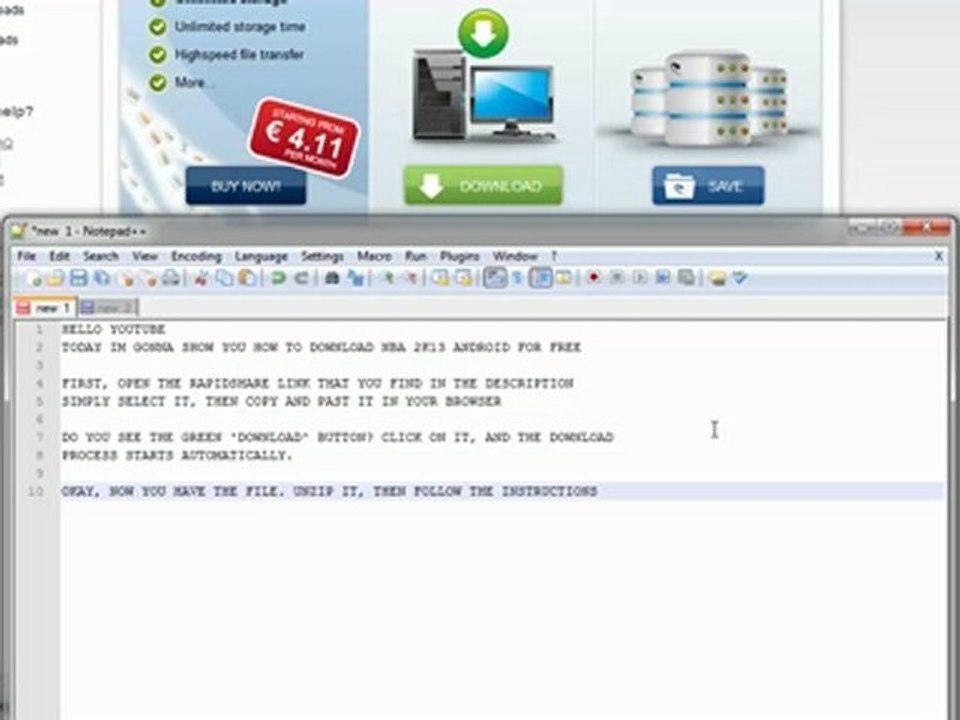
Task: Open the Settings menu
Action: coord(322,256)
